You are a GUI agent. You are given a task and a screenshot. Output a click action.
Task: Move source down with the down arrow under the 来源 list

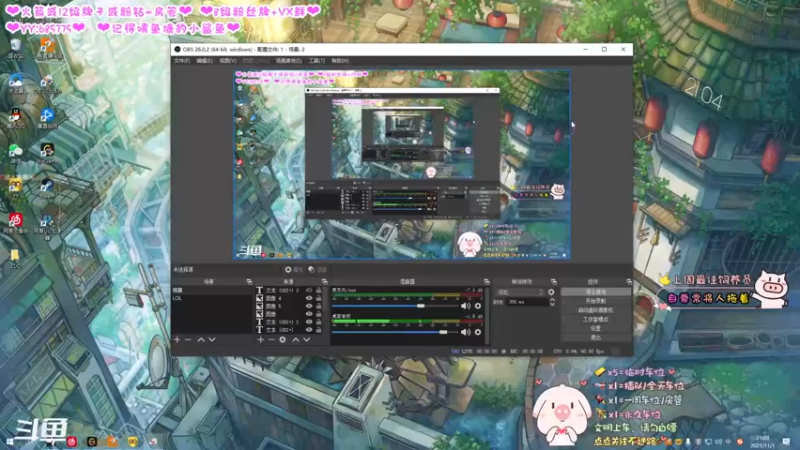[x=307, y=339]
